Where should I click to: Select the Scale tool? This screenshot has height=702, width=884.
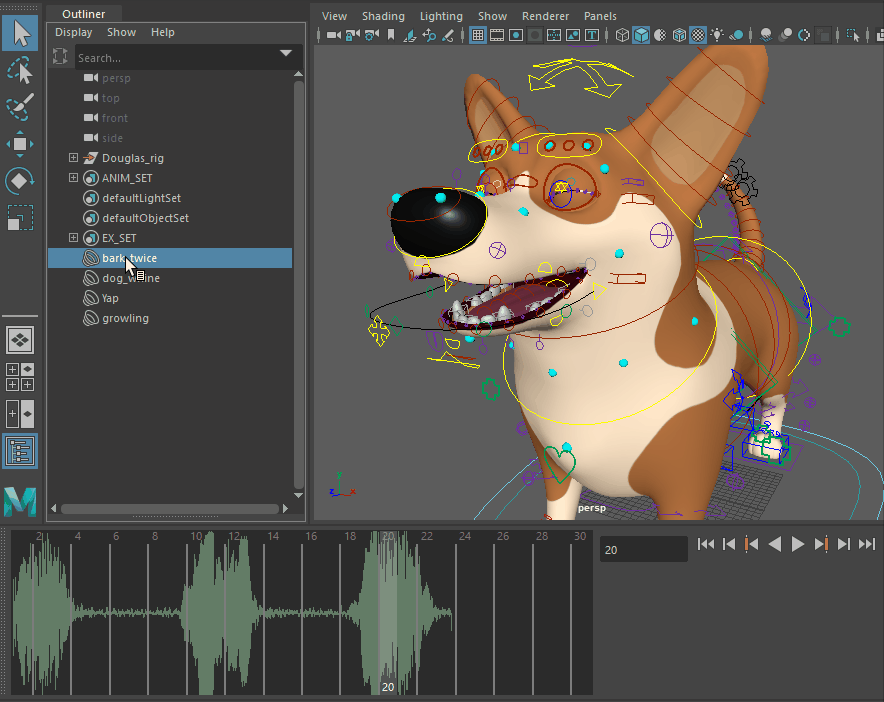pyautogui.click(x=20, y=217)
